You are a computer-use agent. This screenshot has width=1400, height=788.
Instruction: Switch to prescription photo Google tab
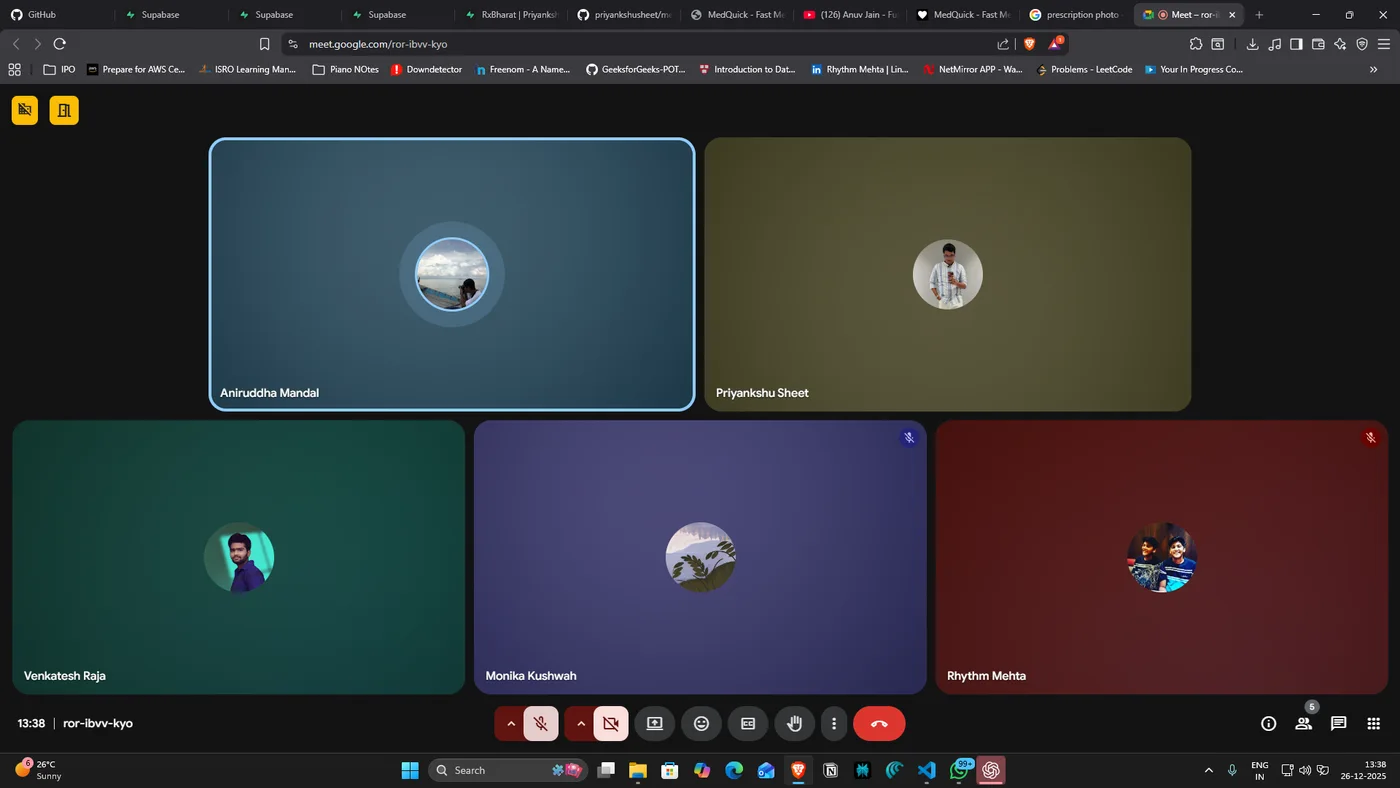1075,15
